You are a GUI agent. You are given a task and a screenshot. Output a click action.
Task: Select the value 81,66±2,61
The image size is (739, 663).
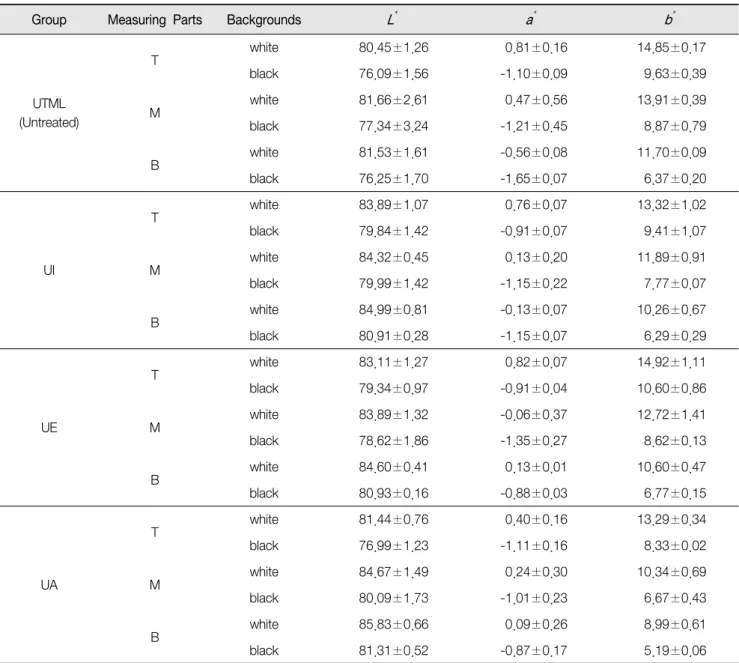point(394,100)
